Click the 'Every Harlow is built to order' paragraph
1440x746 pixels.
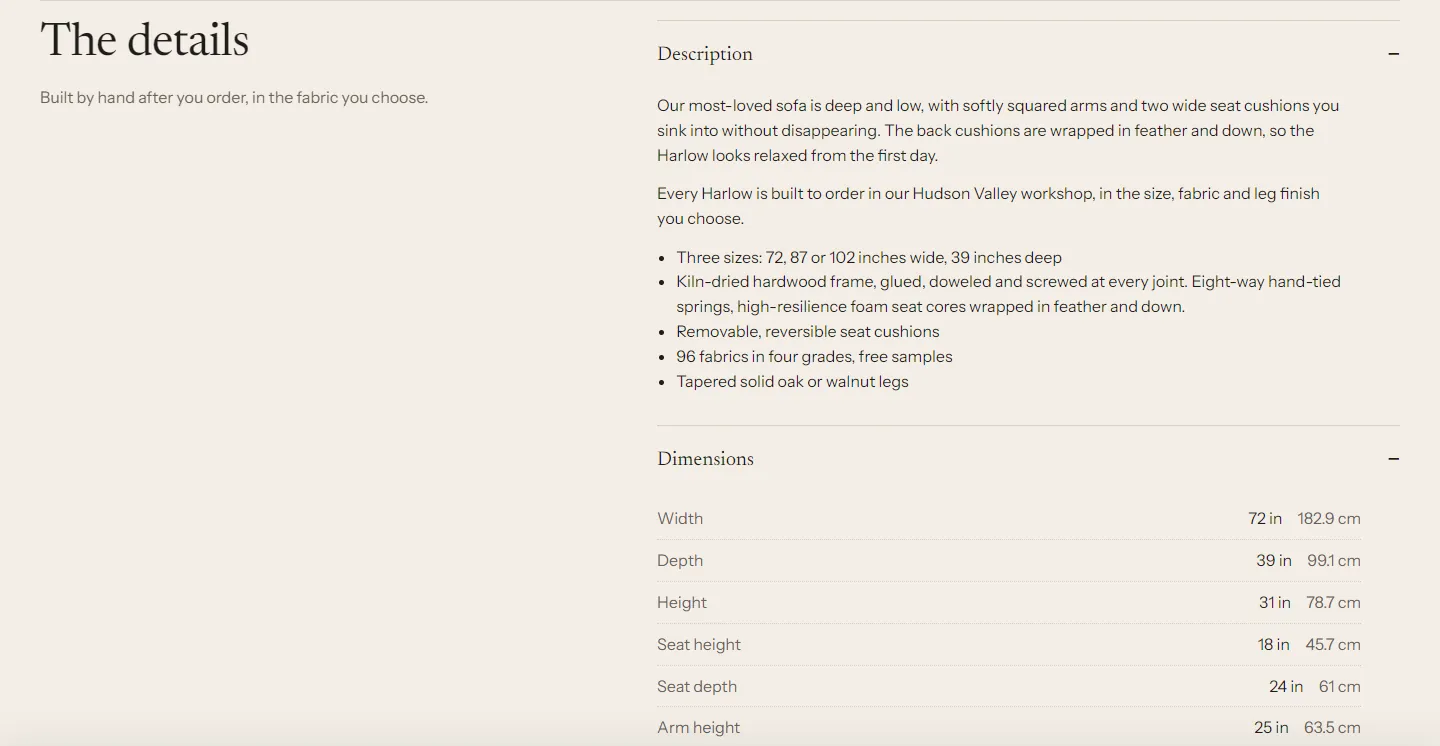tap(988, 206)
